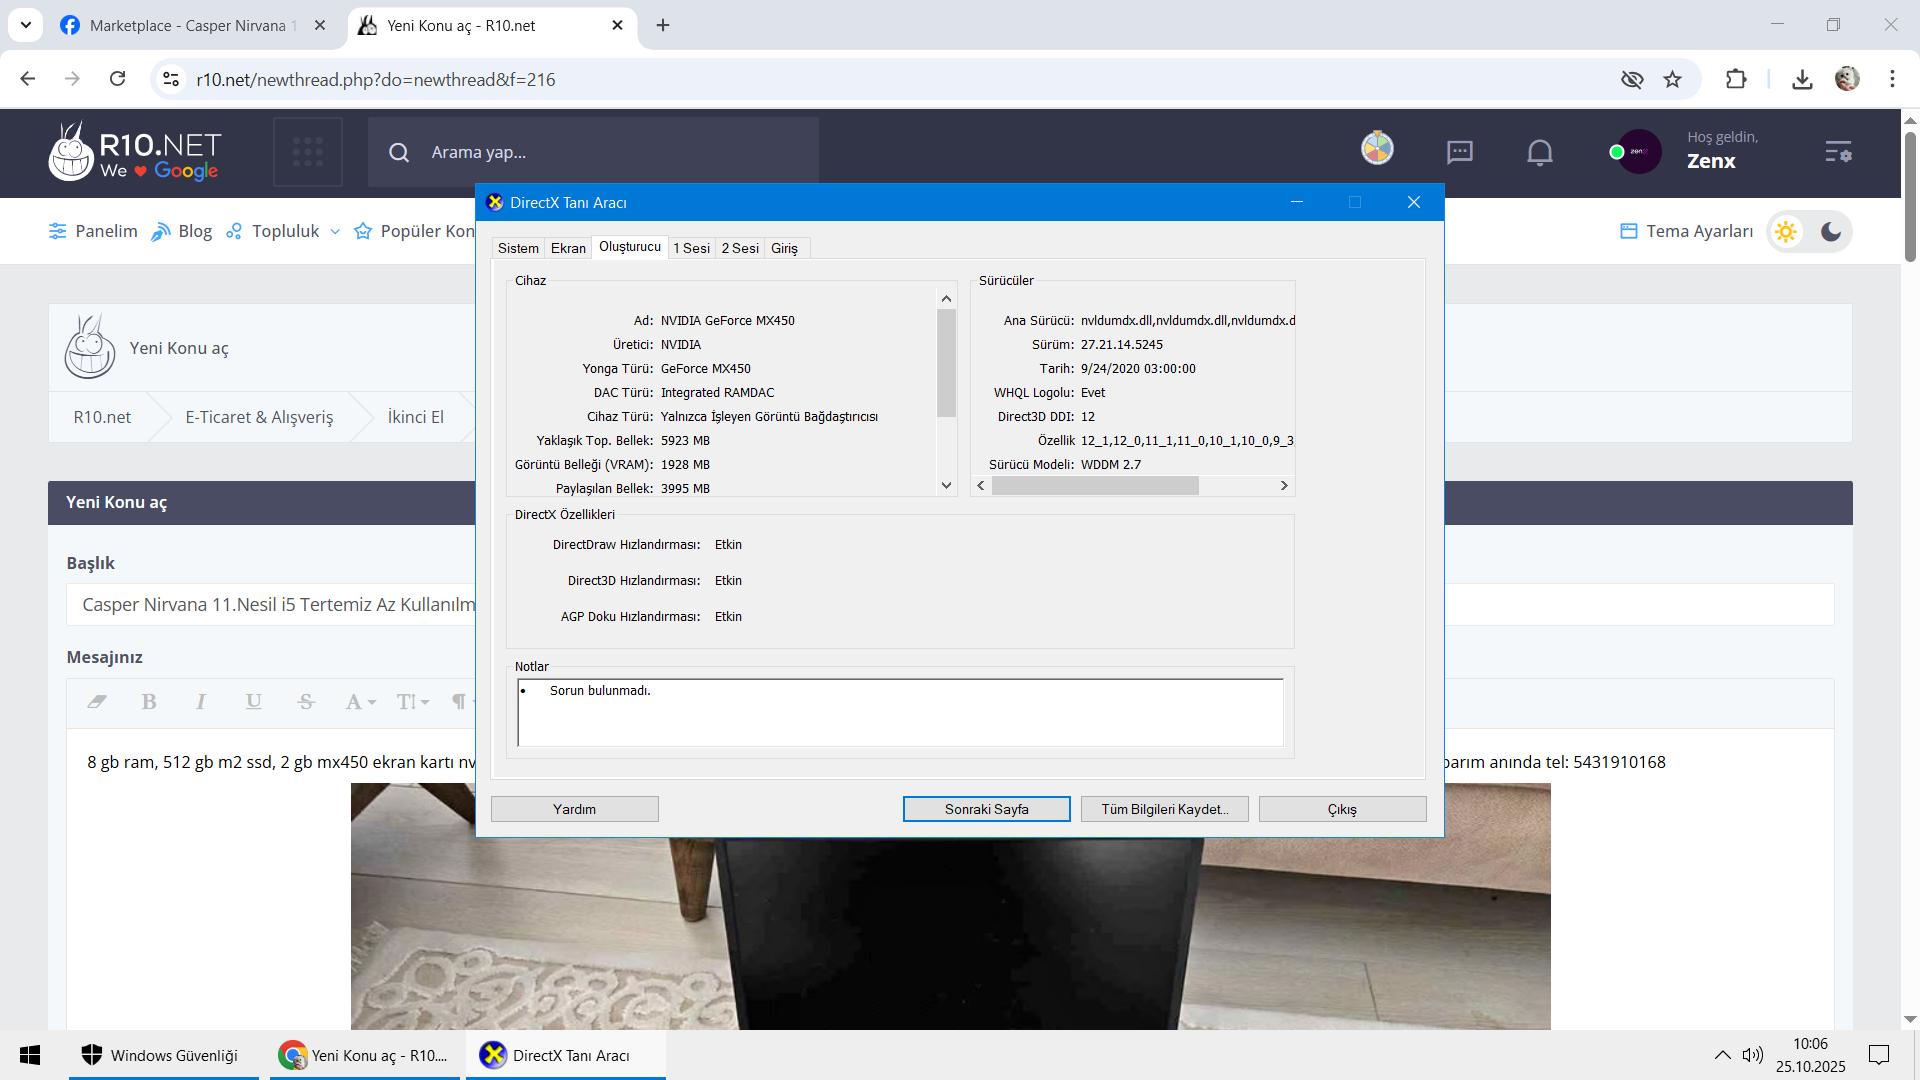Screen dimensions: 1920x1080
Task: Open the Zenx profile avatar
Action: [x=1639, y=152]
